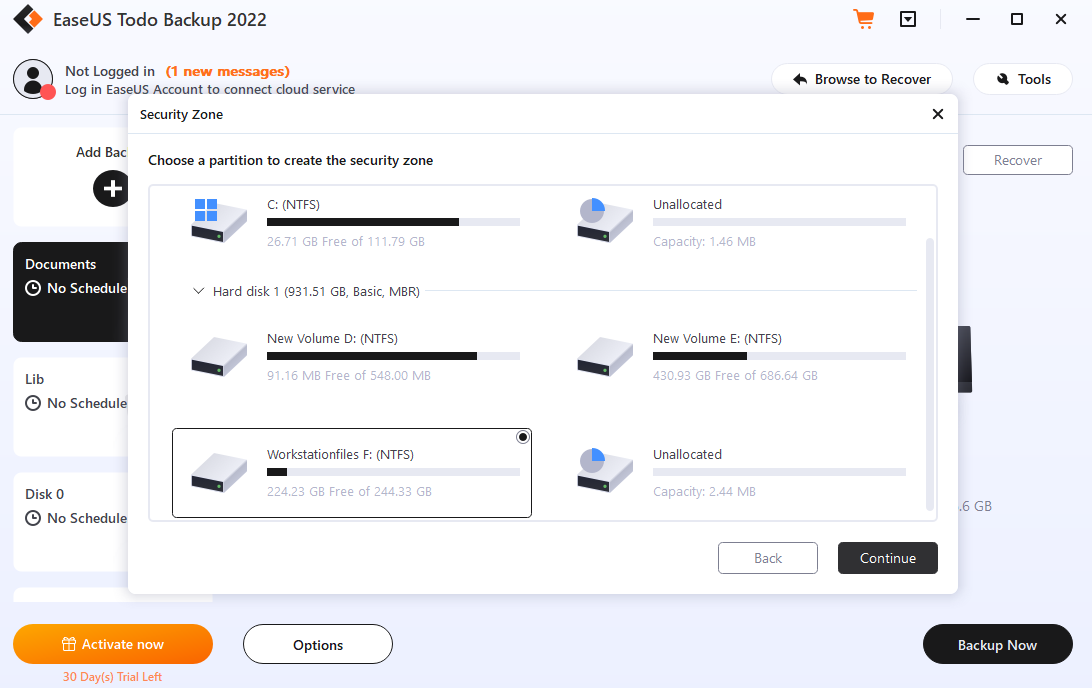Select Workstationfiles F: drive icon
The width and height of the screenshot is (1092, 688).
coord(219,473)
